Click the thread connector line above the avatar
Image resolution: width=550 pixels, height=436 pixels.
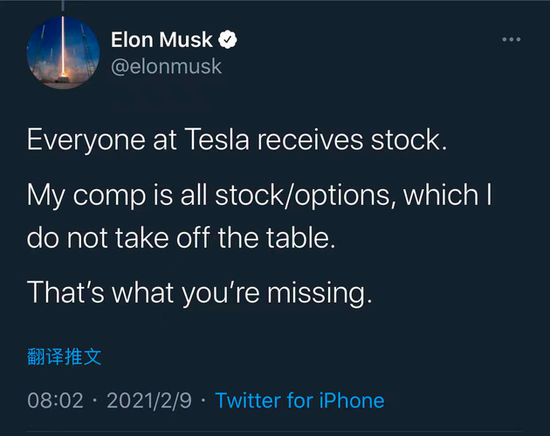click(63, 5)
